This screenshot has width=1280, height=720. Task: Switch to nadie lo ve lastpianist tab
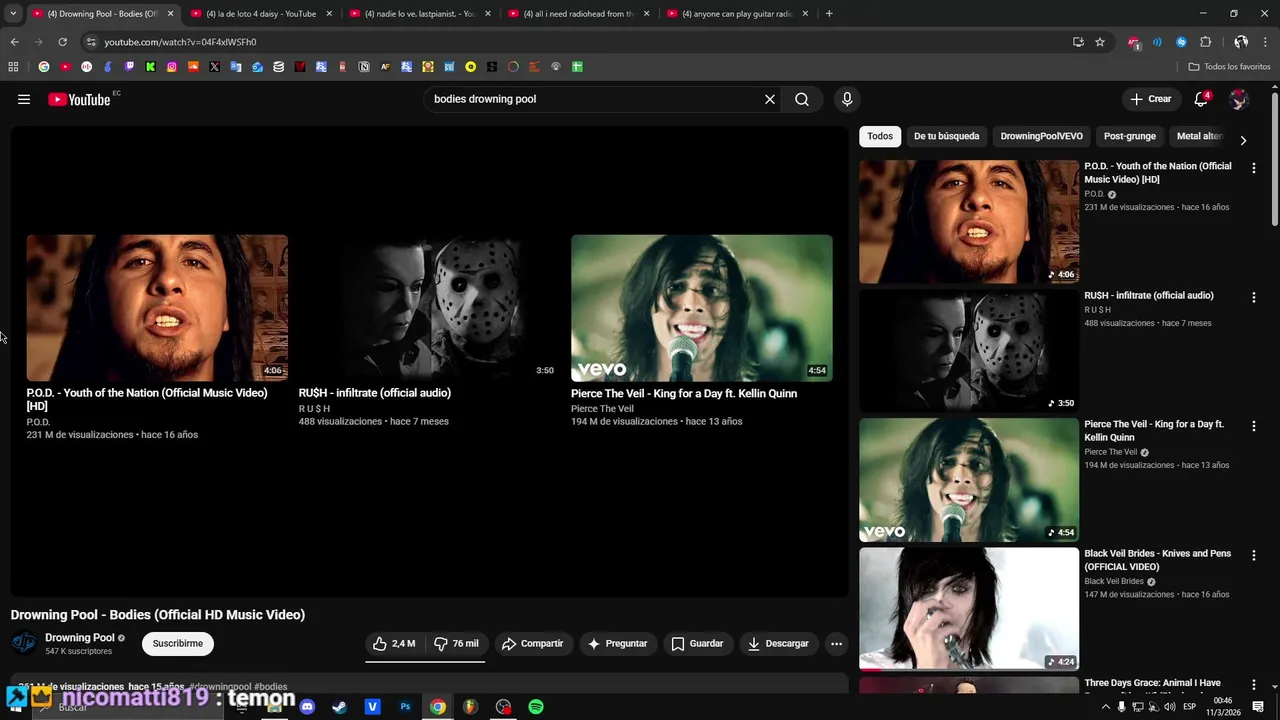coord(418,14)
